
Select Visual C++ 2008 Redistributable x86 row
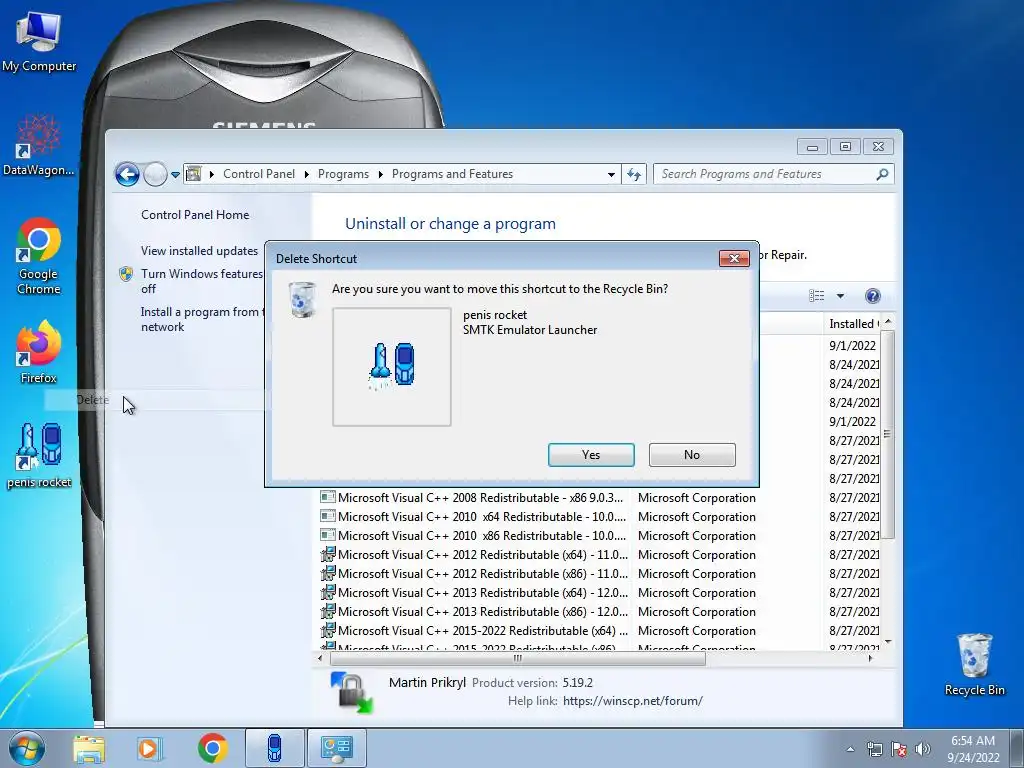tap(598, 498)
